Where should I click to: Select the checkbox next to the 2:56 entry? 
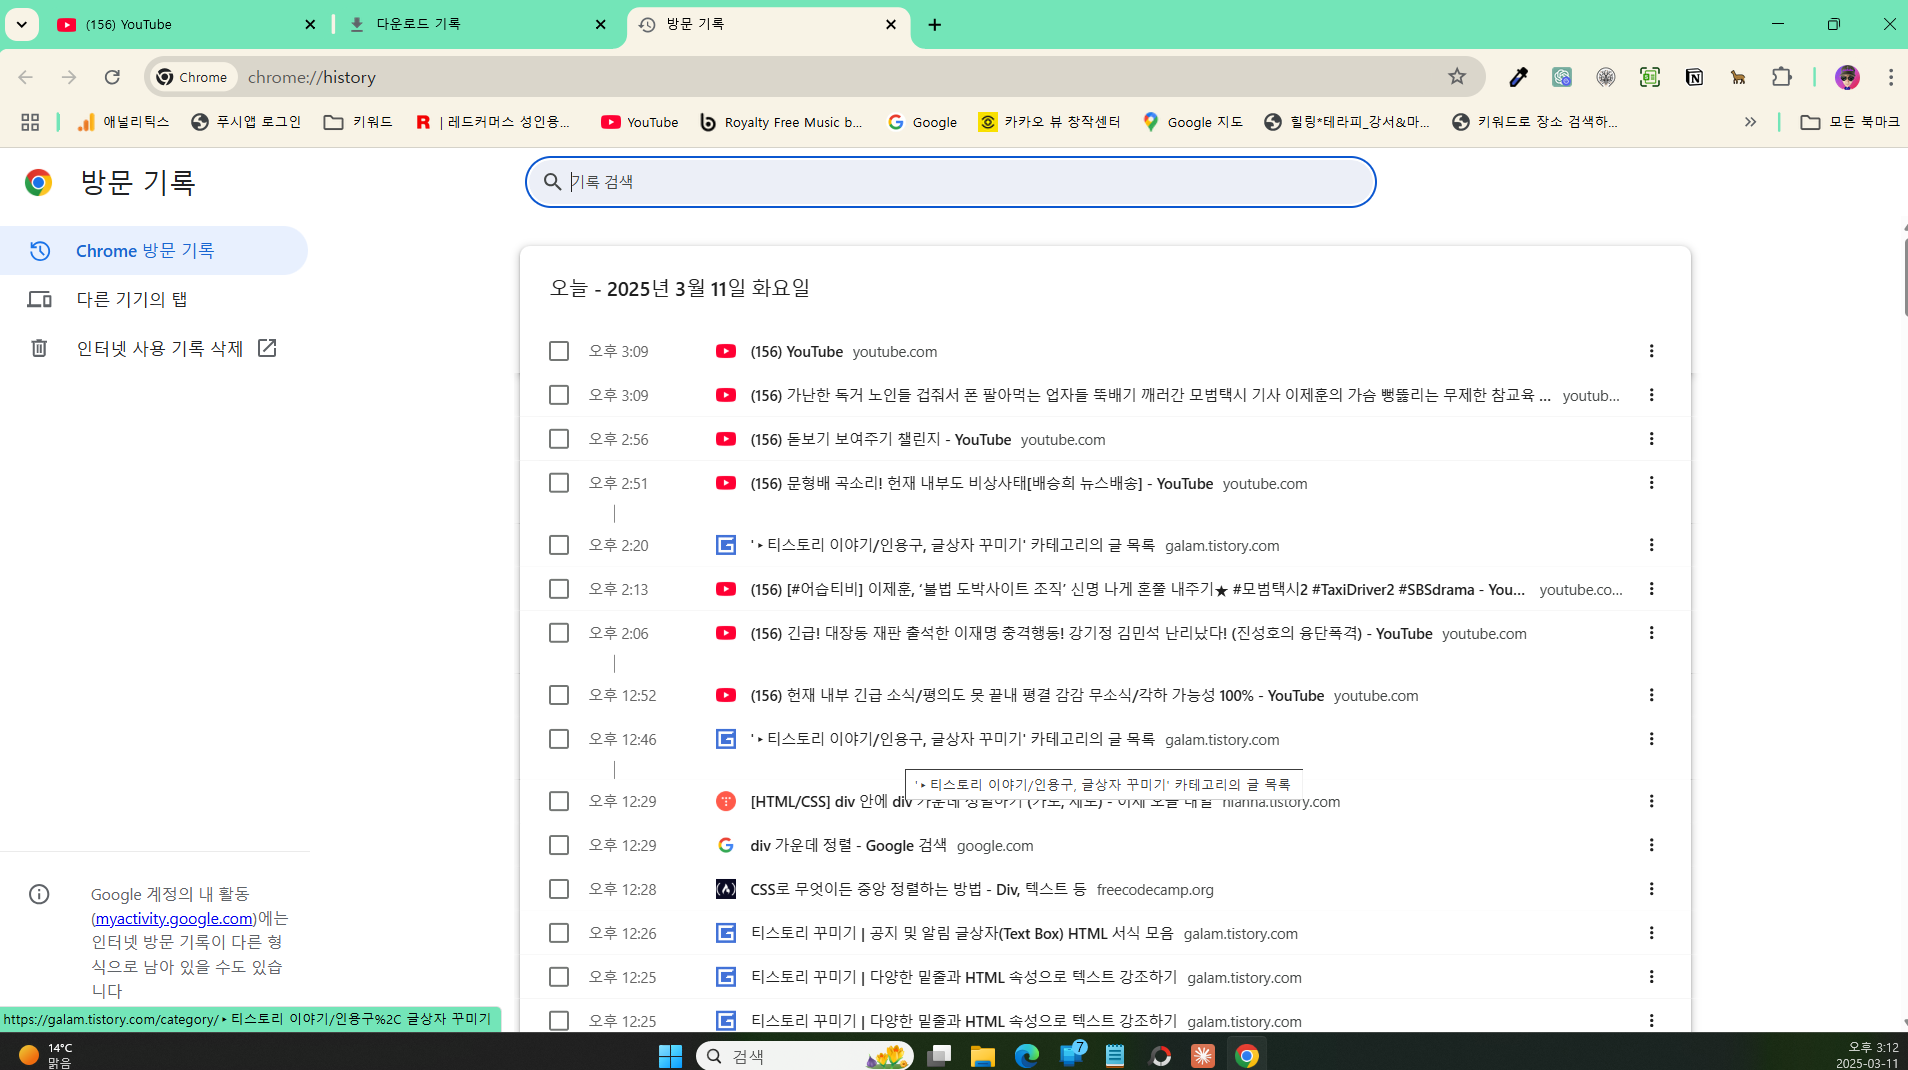pyautogui.click(x=559, y=439)
